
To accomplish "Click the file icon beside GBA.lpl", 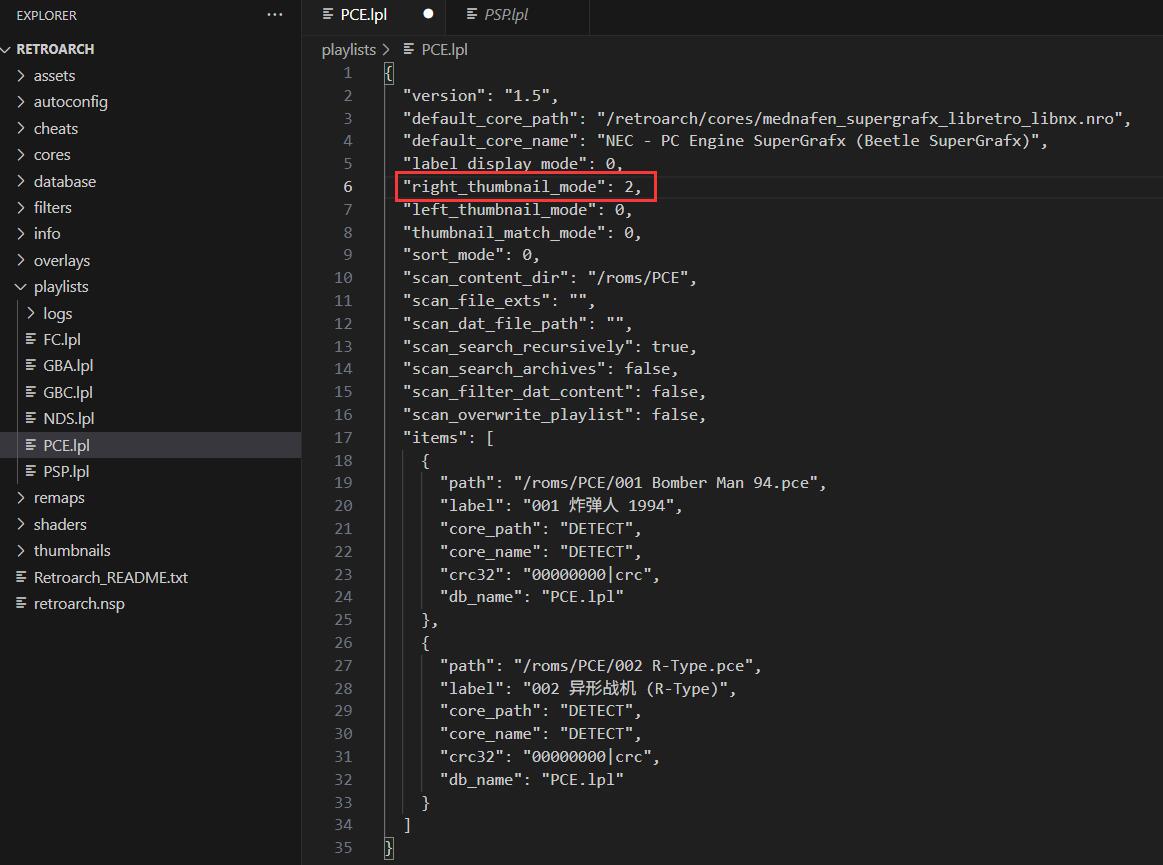I will [31, 366].
